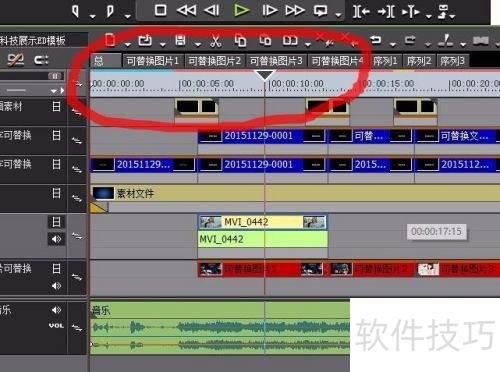500x372 pixels.
Task: Click the timeline playhead marker
Action: click(x=264, y=75)
